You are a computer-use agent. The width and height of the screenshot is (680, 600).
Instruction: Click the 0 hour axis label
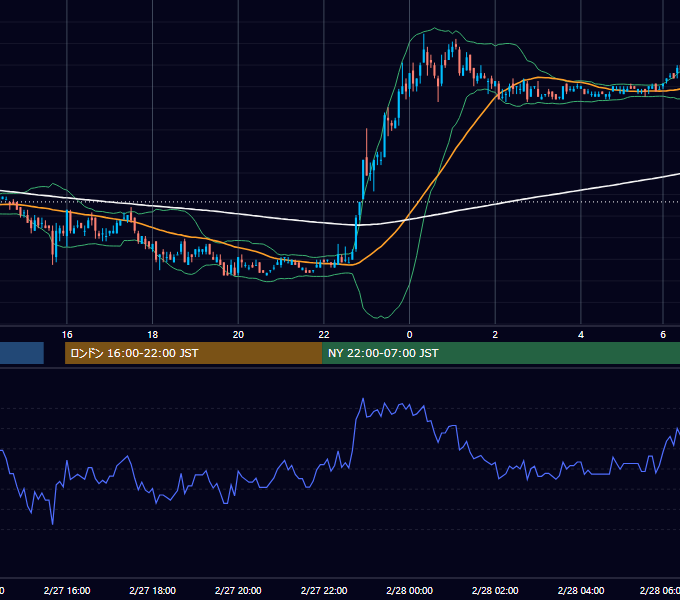tap(409, 335)
